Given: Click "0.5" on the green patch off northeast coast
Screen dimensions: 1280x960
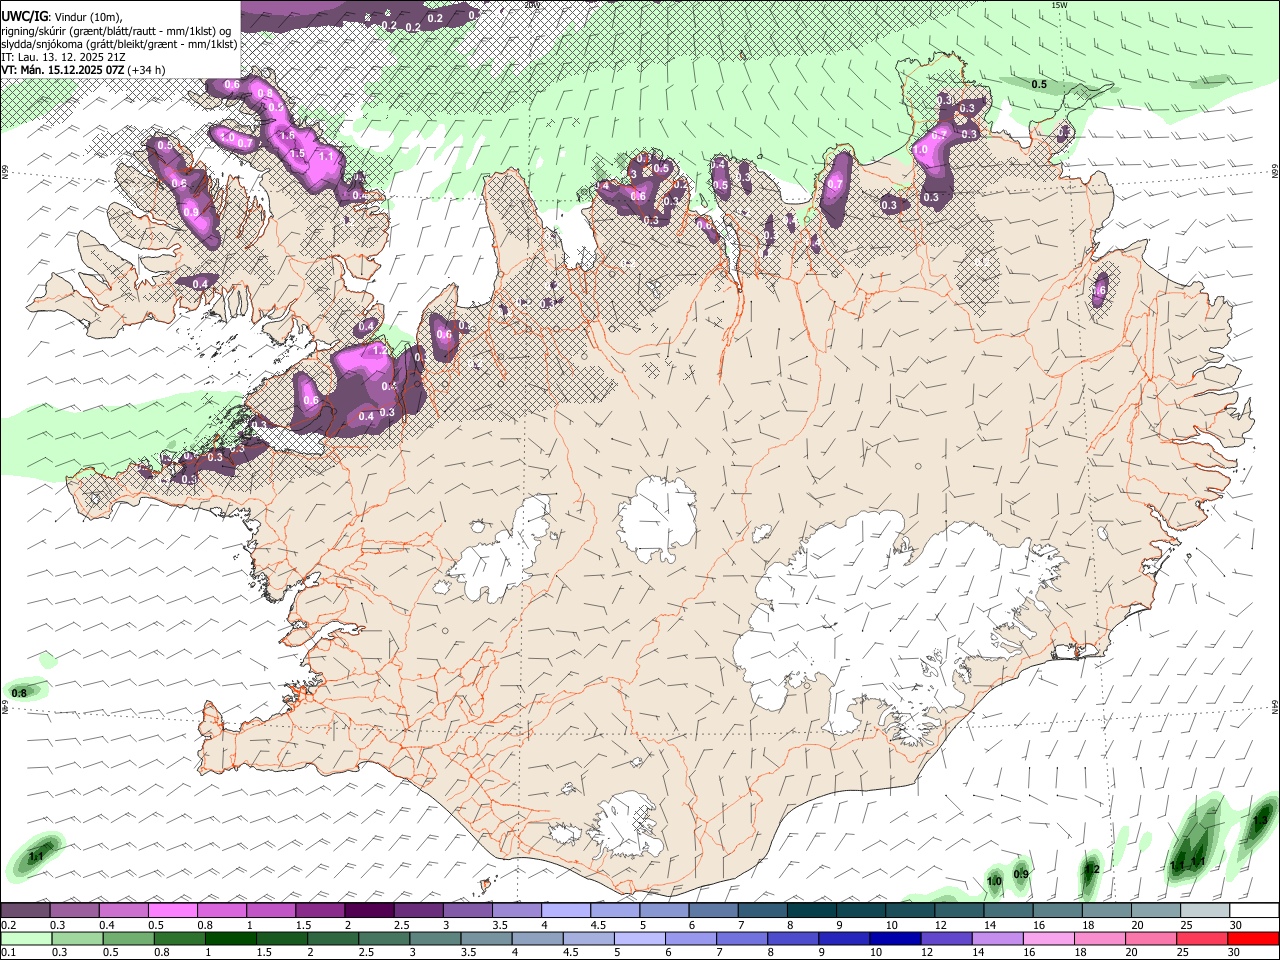Looking at the screenshot, I should coord(1039,84).
